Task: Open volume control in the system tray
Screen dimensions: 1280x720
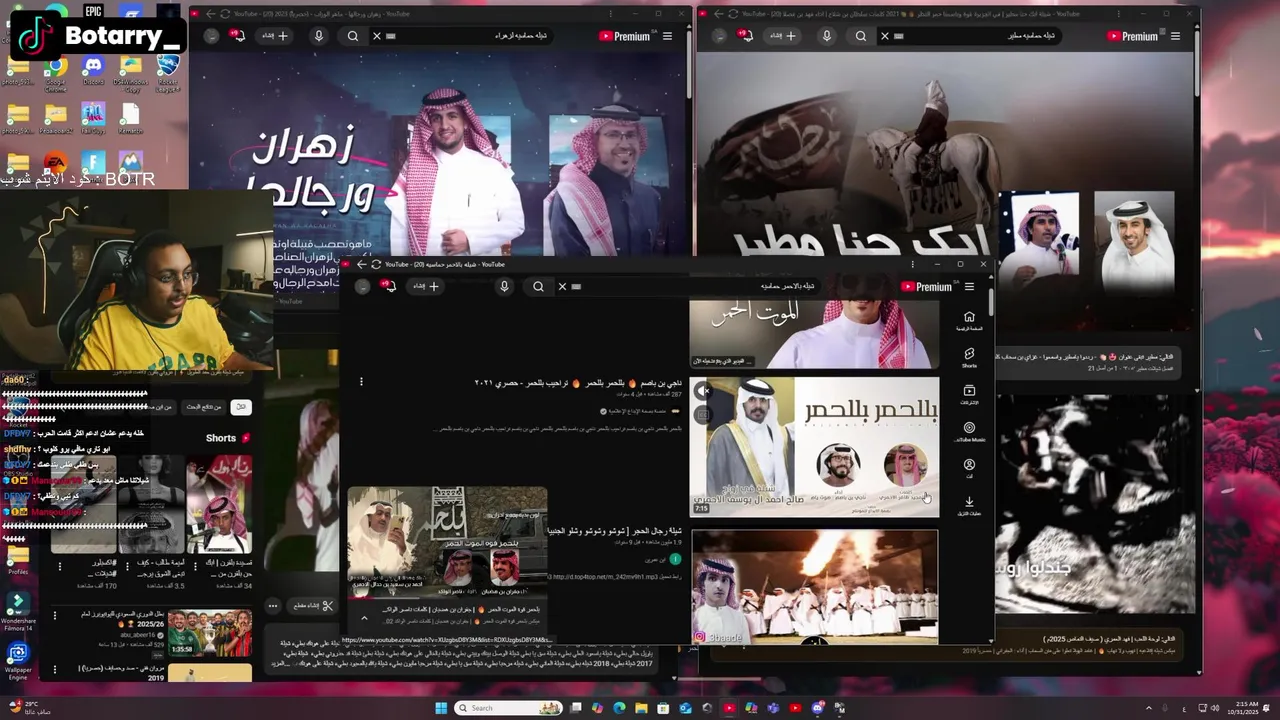Action: pos(1214,708)
